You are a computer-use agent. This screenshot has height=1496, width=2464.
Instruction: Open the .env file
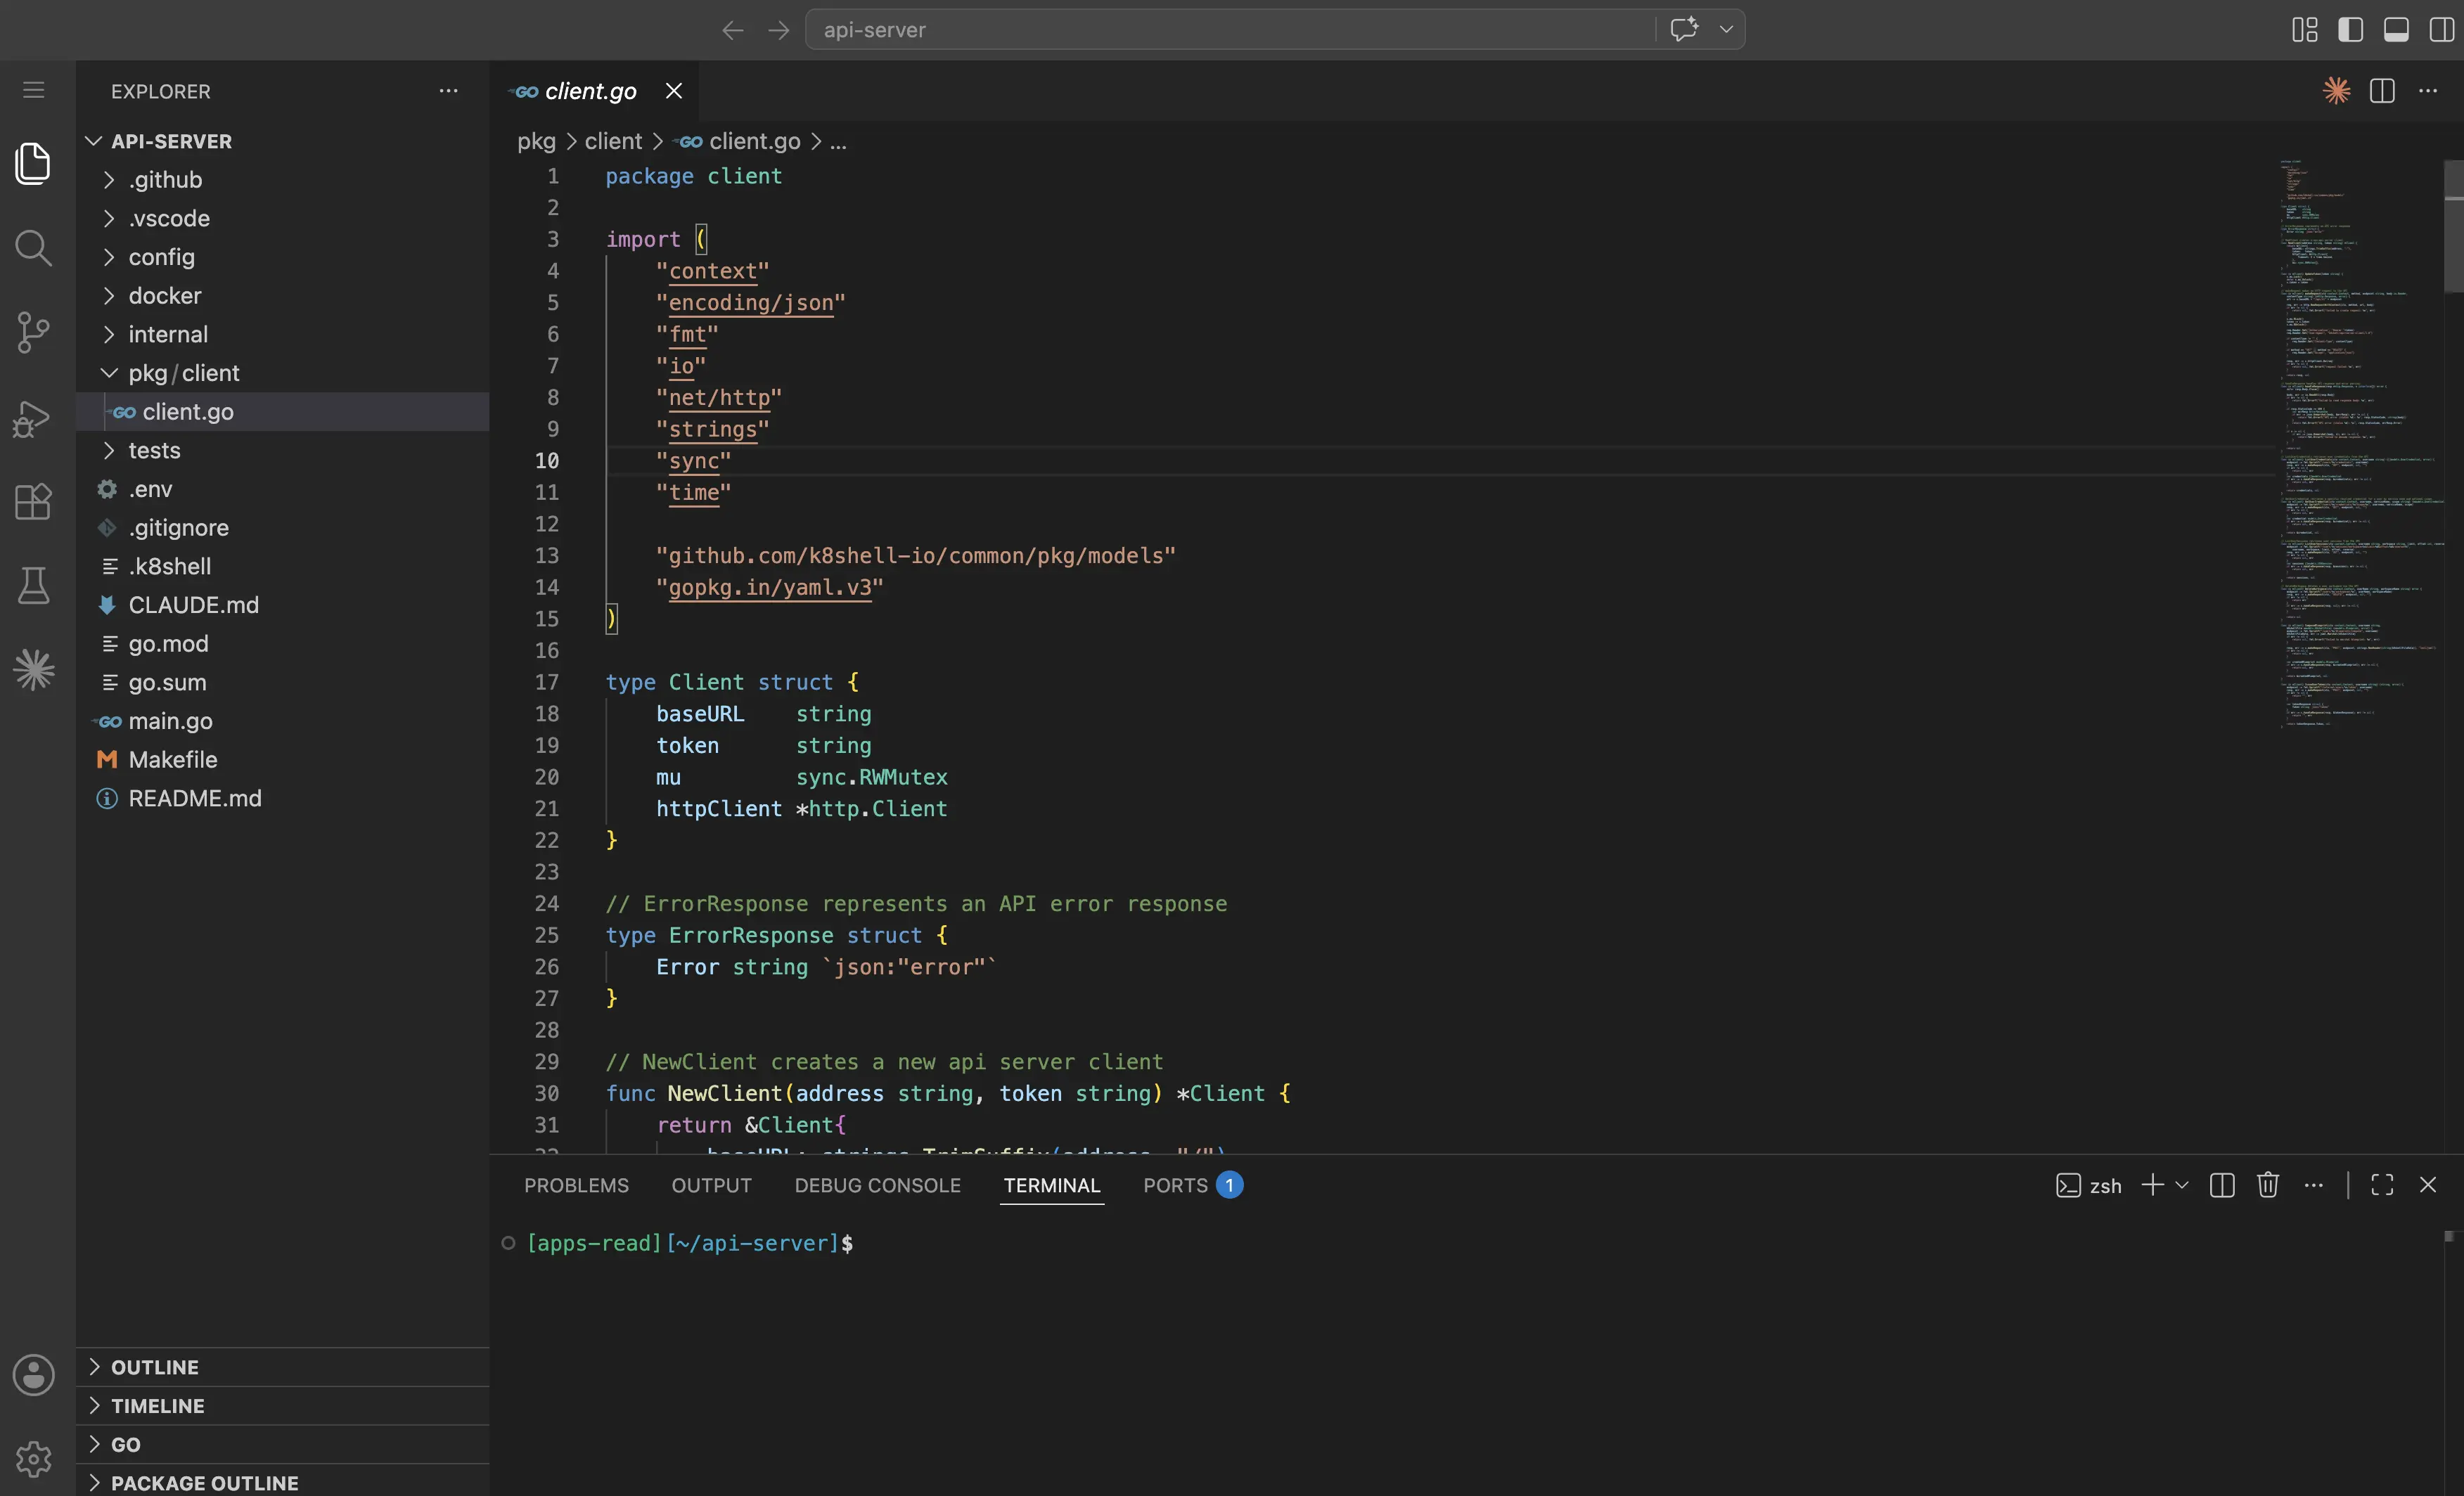(283, 489)
